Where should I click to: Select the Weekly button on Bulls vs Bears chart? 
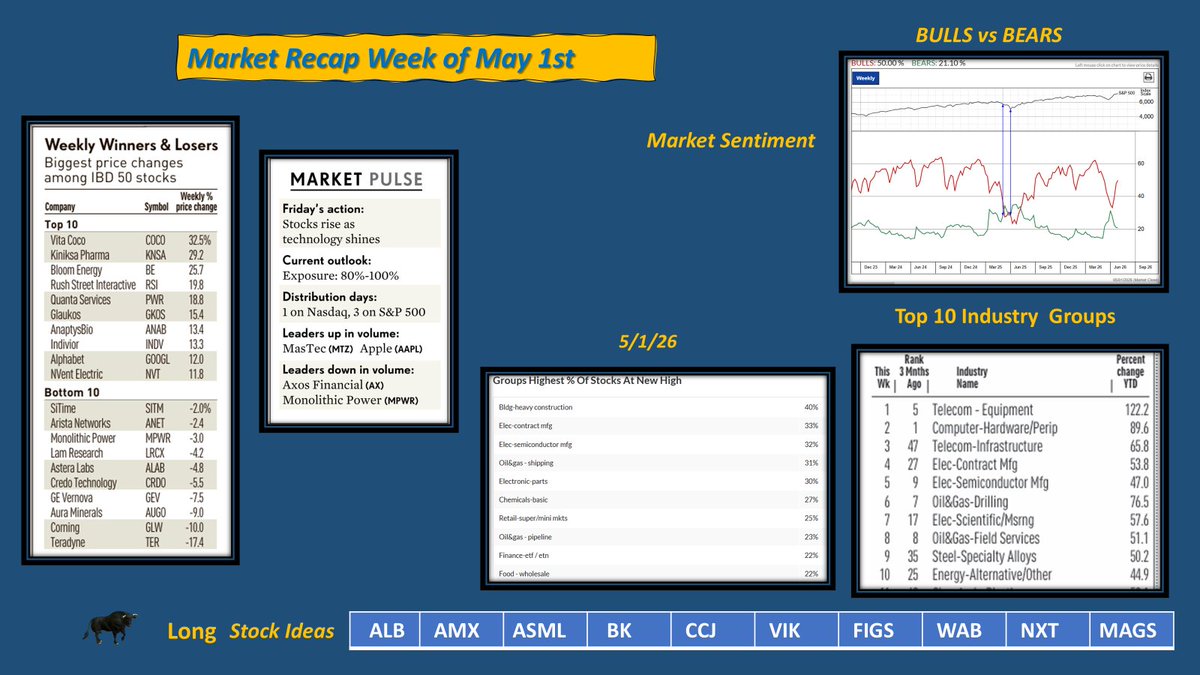click(x=866, y=76)
